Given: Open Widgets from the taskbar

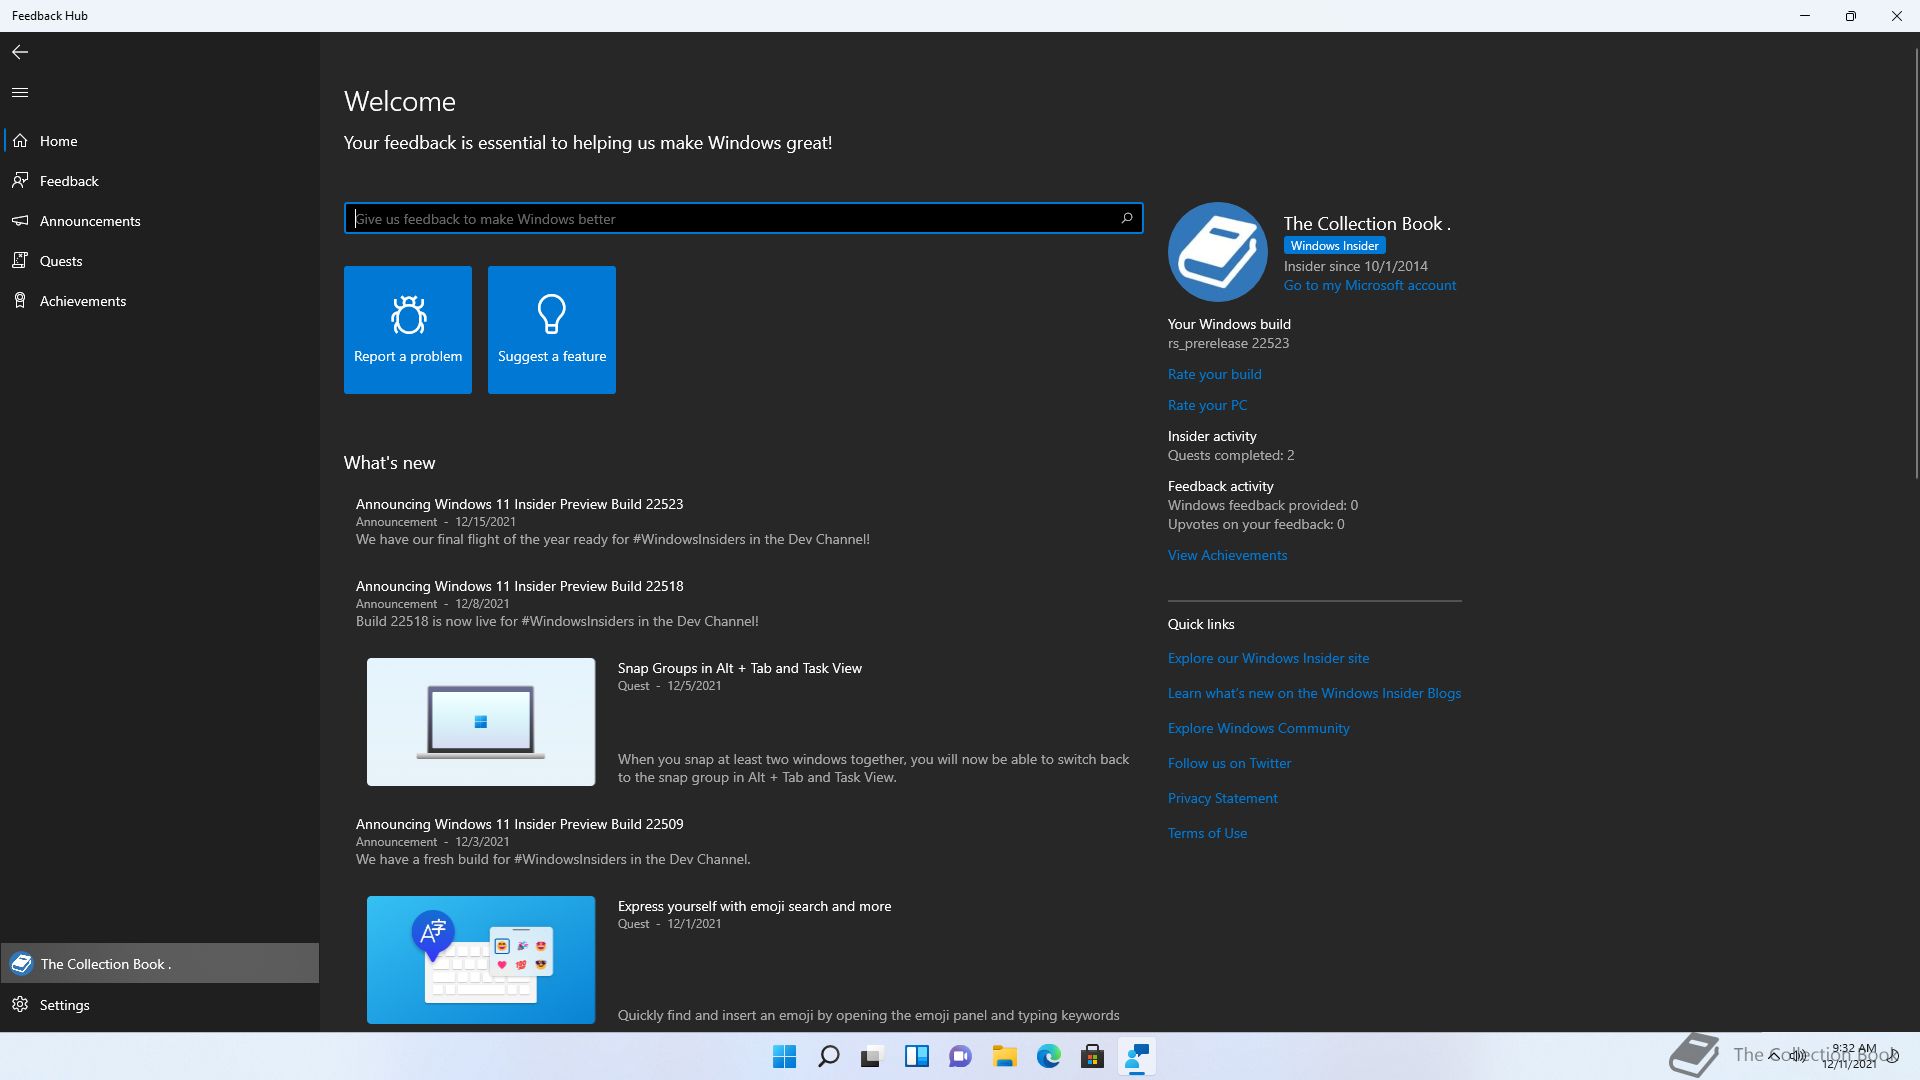Looking at the screenshot, I should click(x=916, y=1056).
